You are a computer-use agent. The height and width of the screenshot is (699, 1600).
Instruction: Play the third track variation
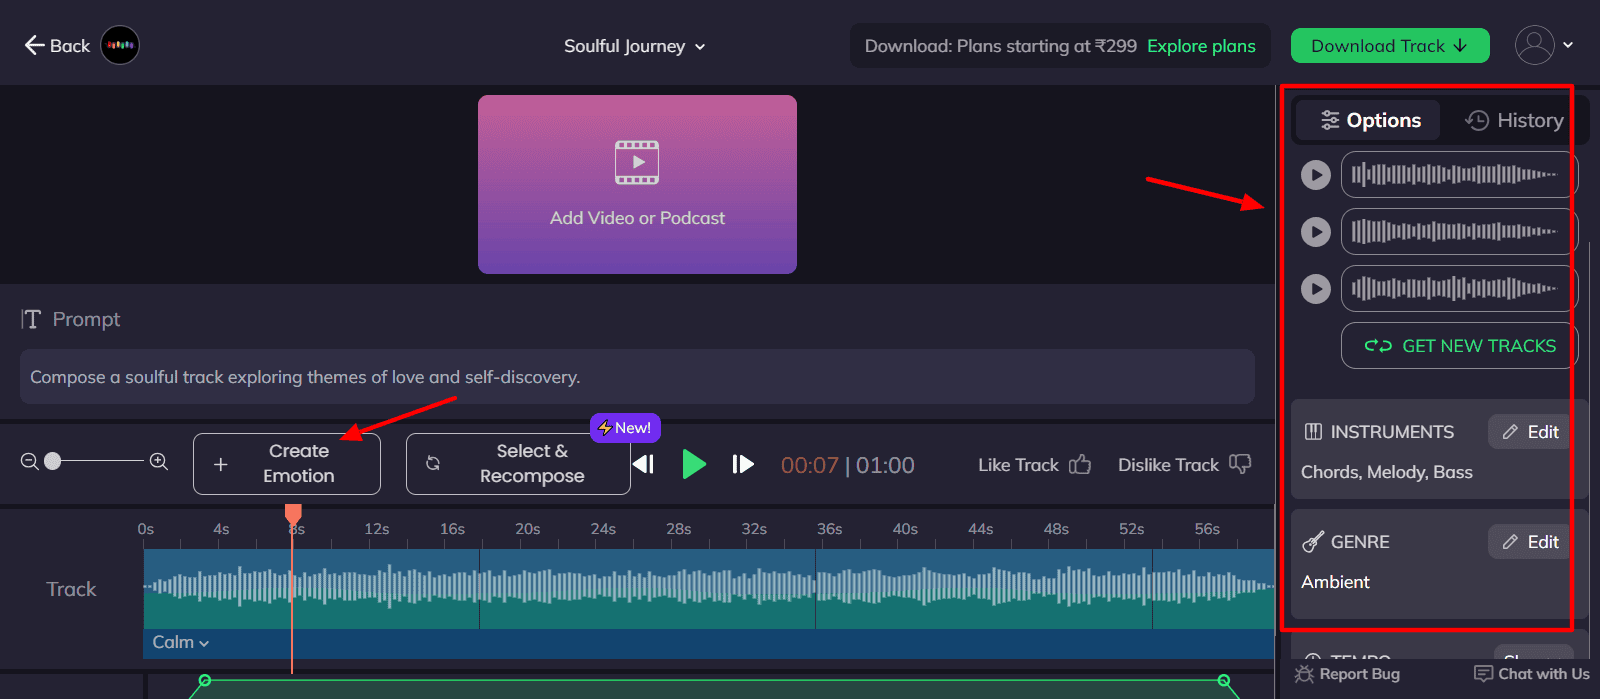click(1315, 289)
